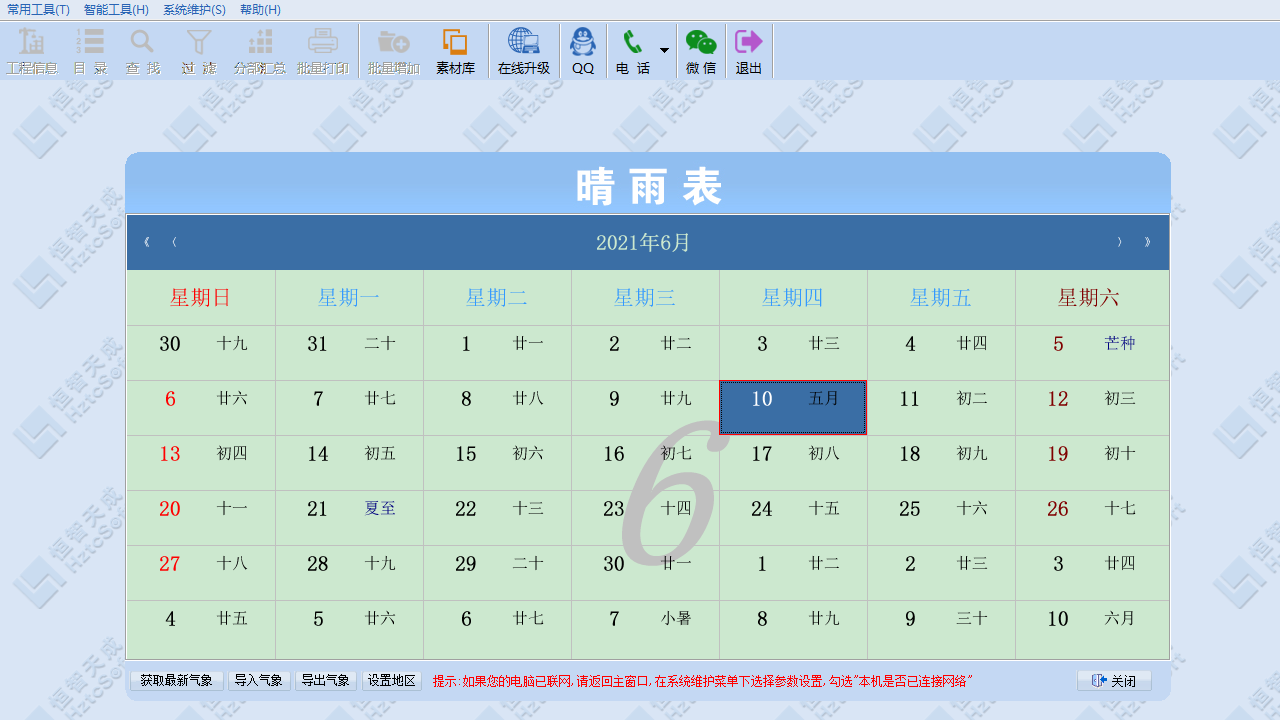The image size is (1280, 720).
Task: Click the 关闭 close button at bottom right
Action: (x=1113, y=679)
